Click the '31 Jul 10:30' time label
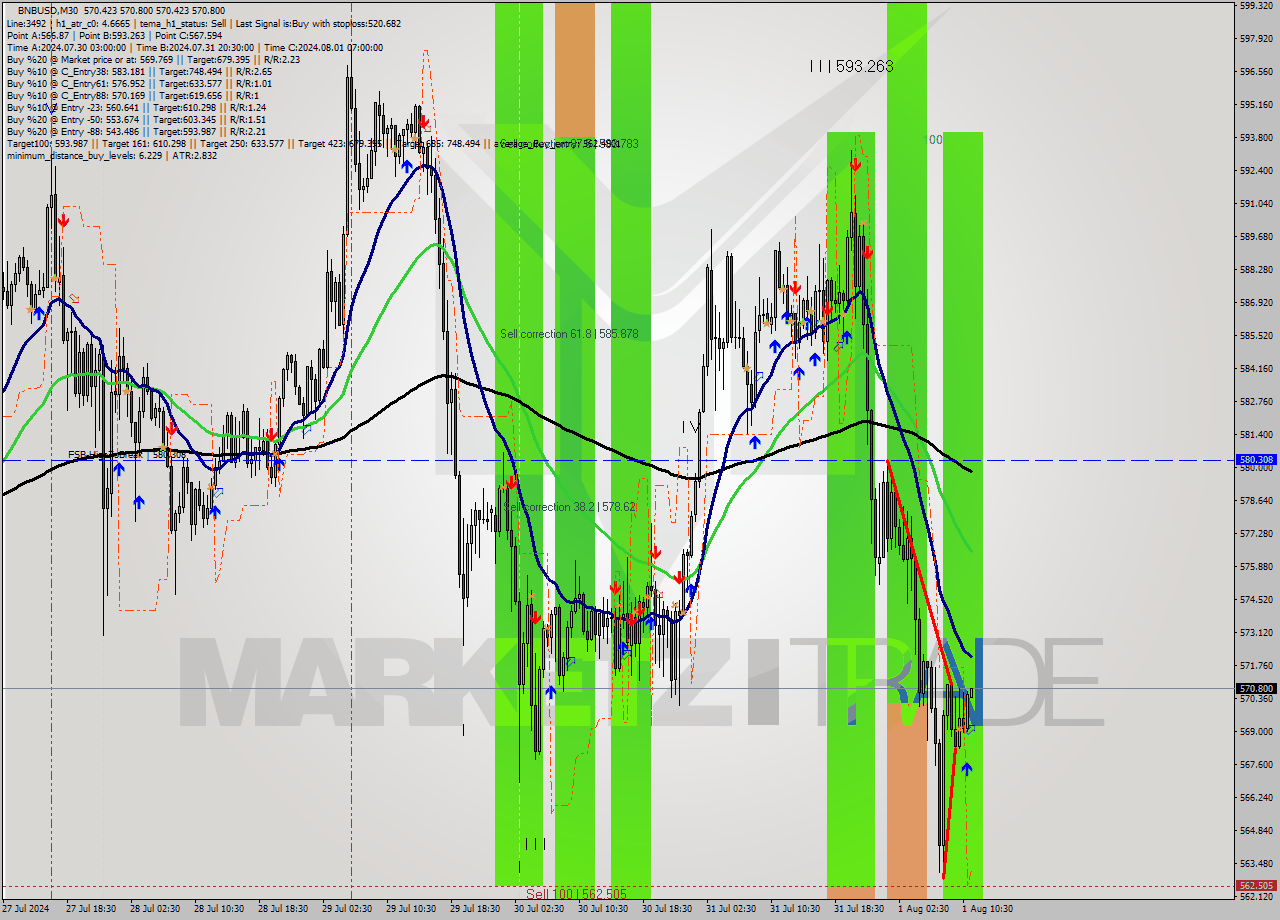The width and height of the screenshot is (1280, 920). click(795, 909)
